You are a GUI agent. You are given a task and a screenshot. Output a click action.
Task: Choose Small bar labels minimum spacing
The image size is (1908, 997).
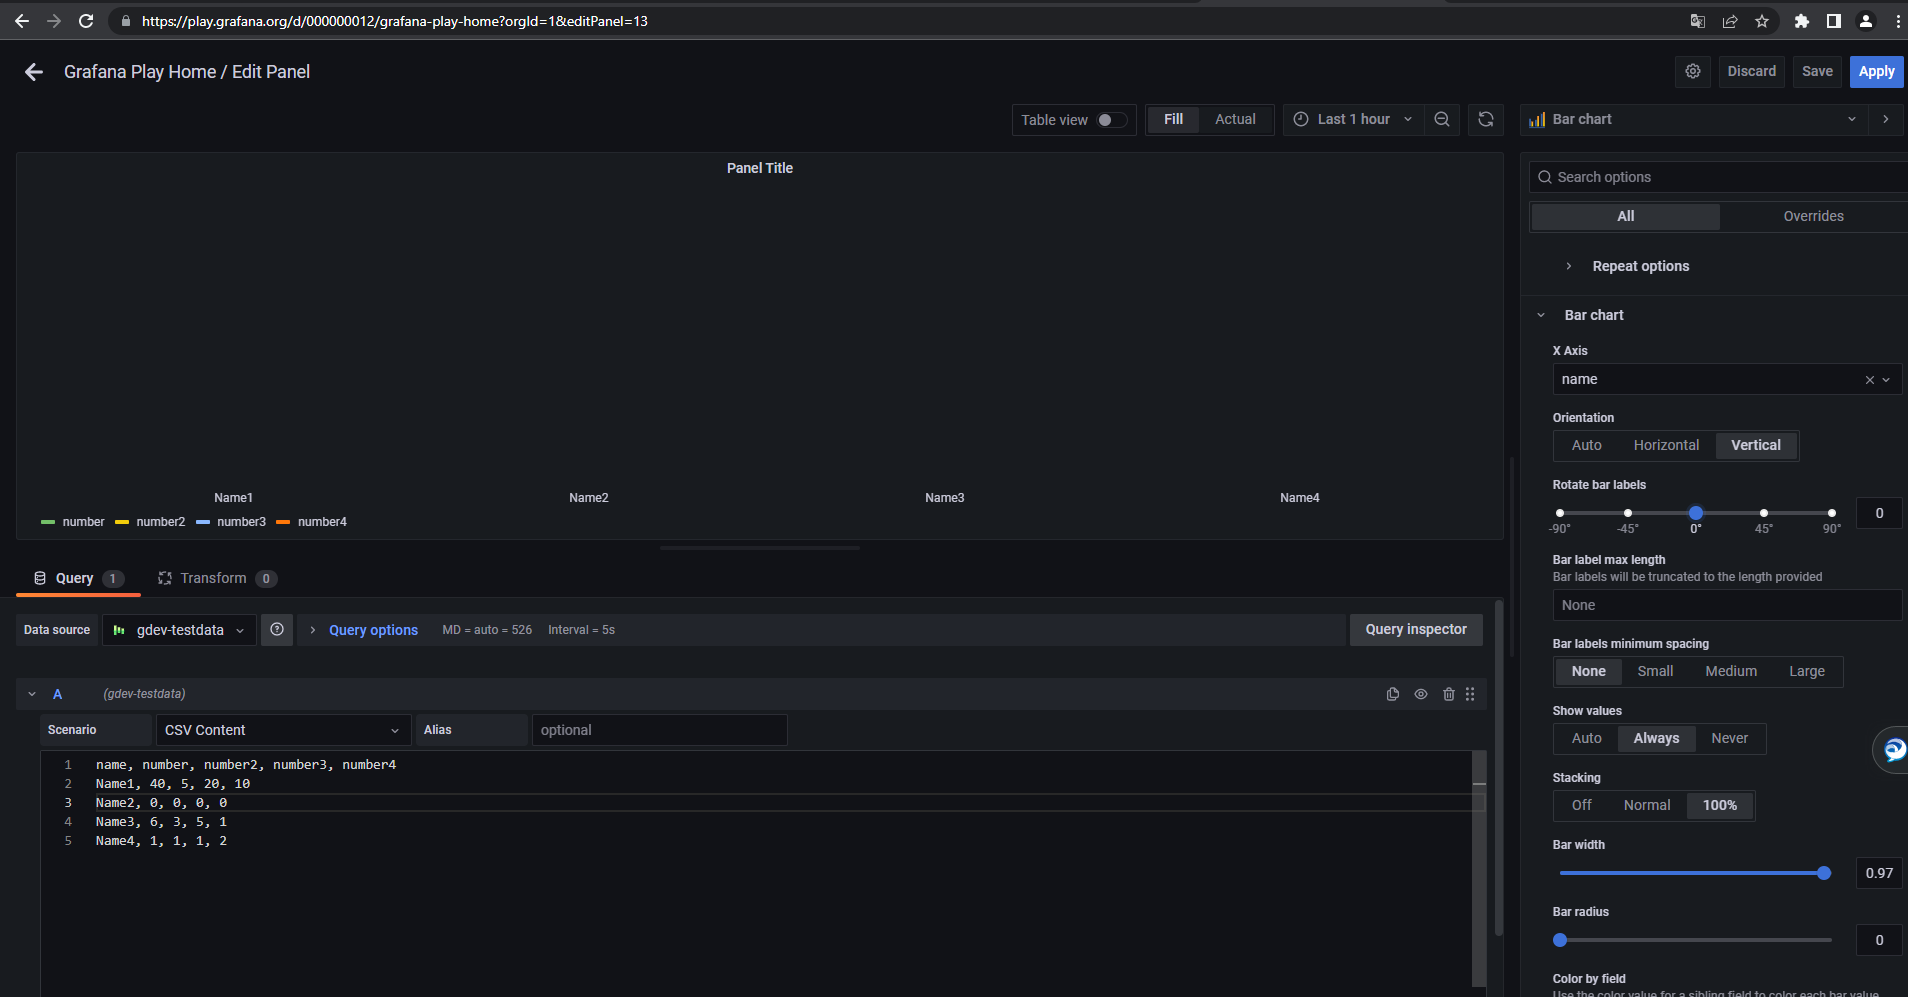1655,672
